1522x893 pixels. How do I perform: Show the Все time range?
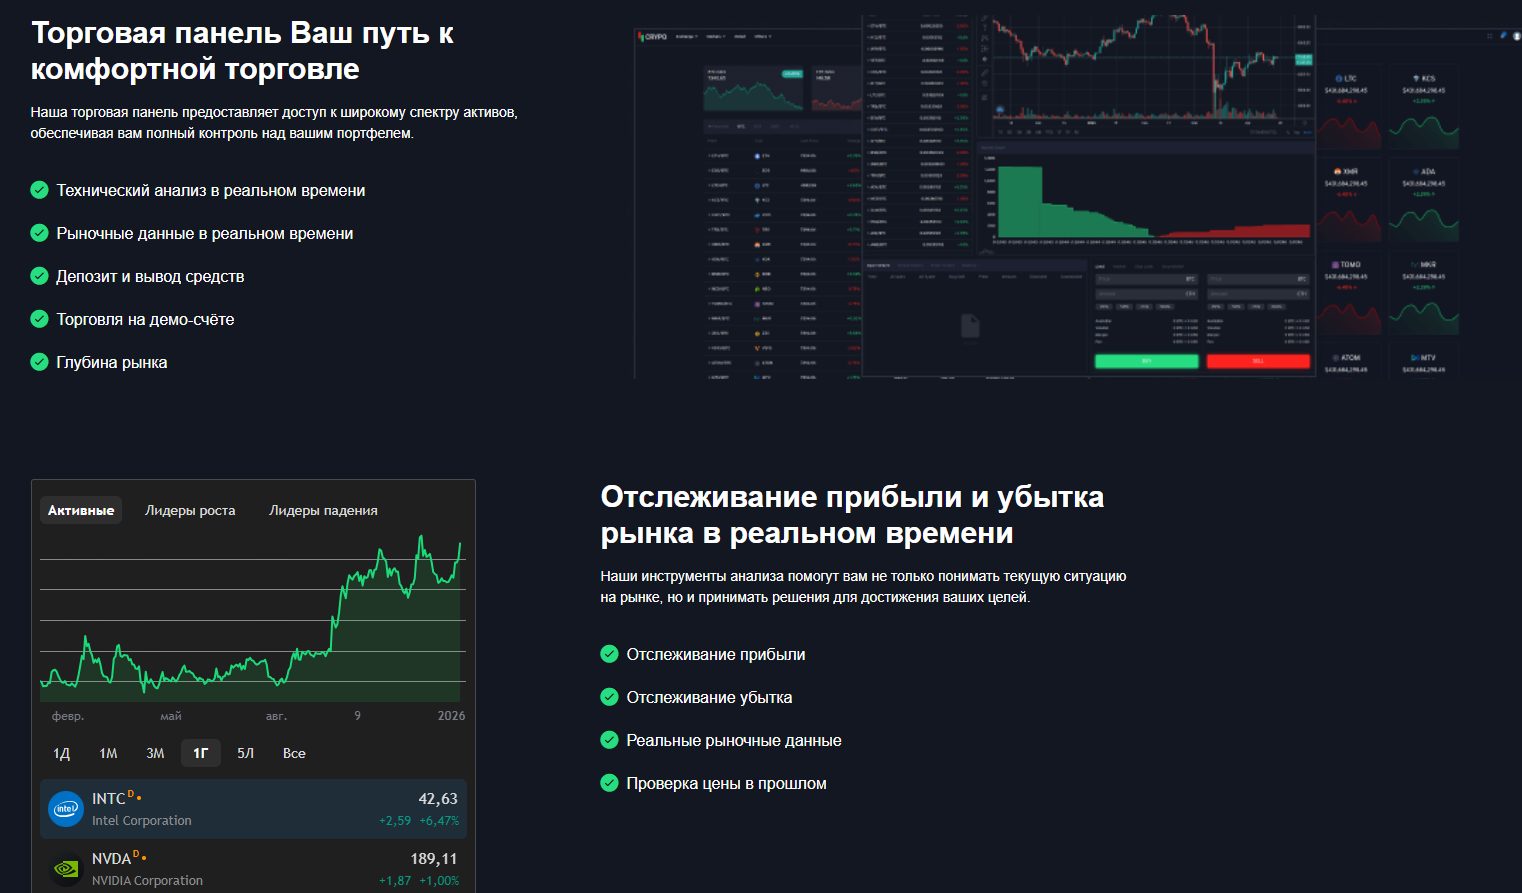pos(294,753)
